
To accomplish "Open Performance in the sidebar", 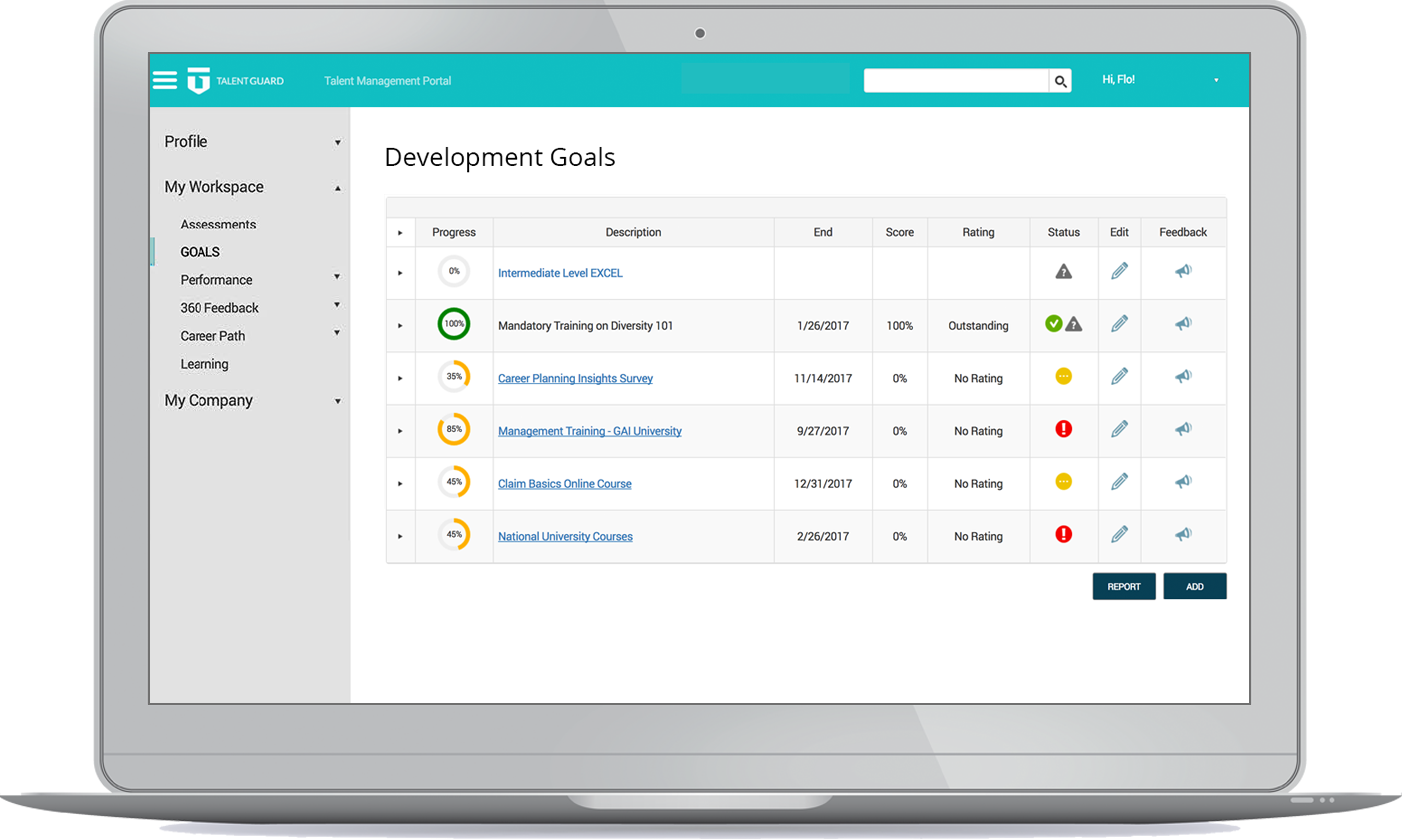I will click(216, 280).
